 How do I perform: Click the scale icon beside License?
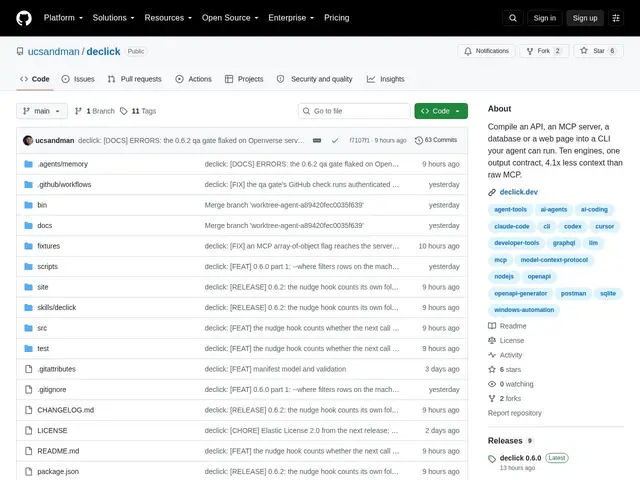click(492, 340)
